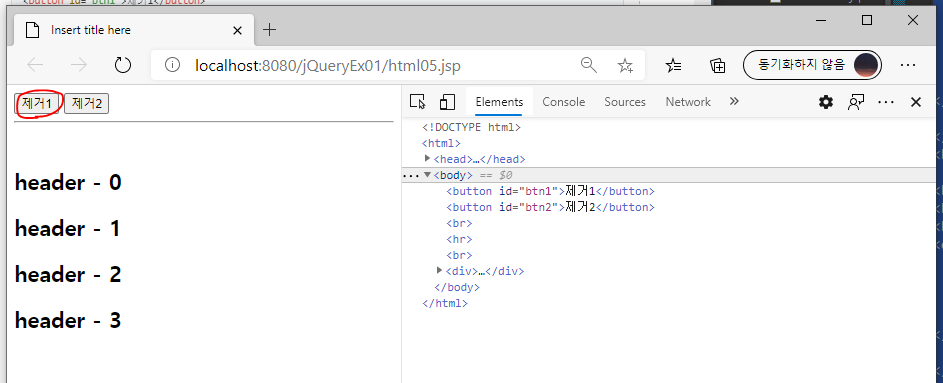Switch to the Sources tab
The height and width of the screenshot is (383, 943).
pos(625,102)
